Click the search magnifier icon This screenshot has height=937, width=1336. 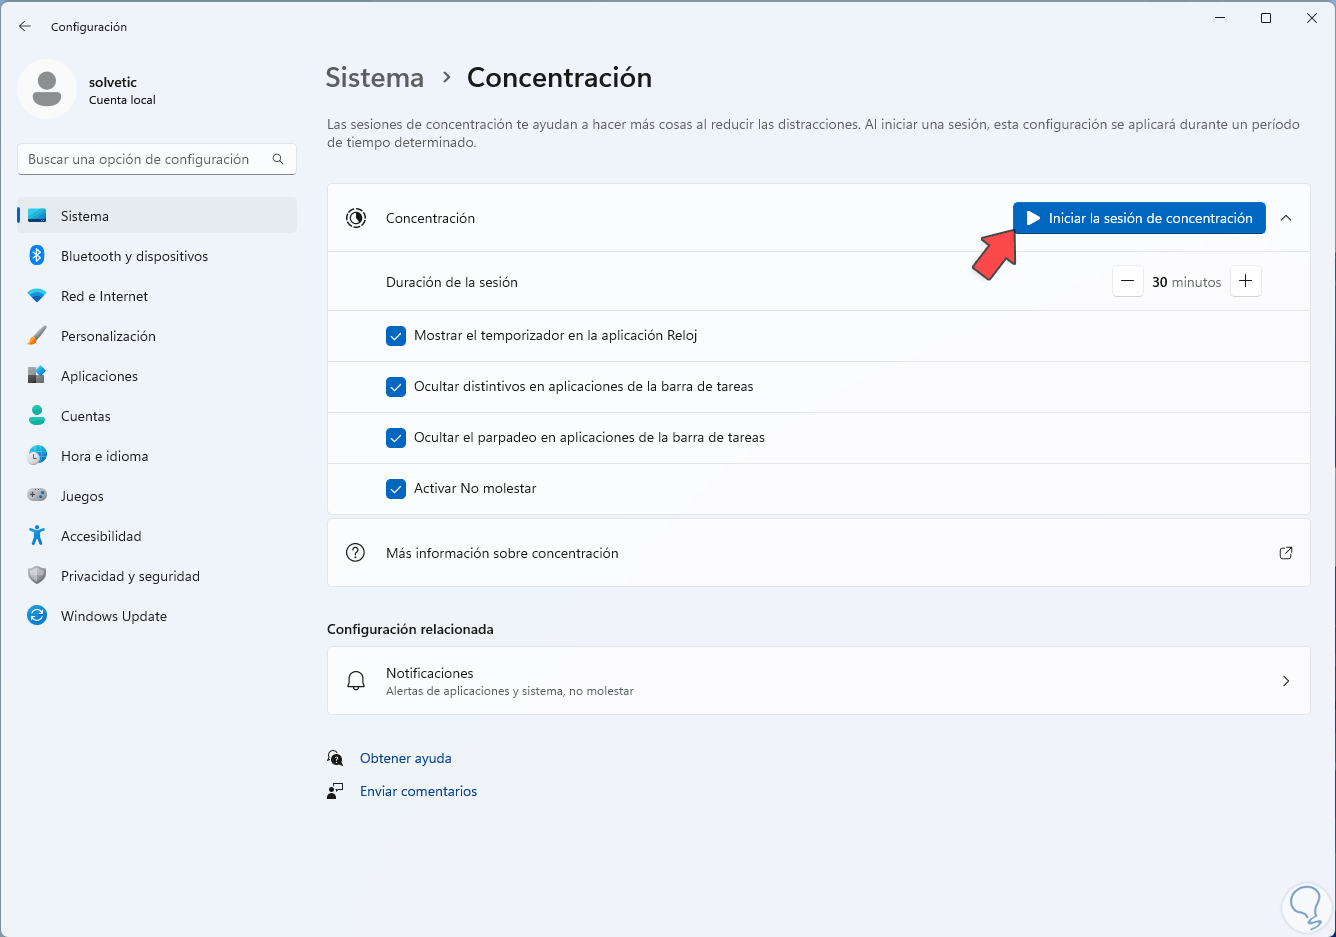[278, 159]
